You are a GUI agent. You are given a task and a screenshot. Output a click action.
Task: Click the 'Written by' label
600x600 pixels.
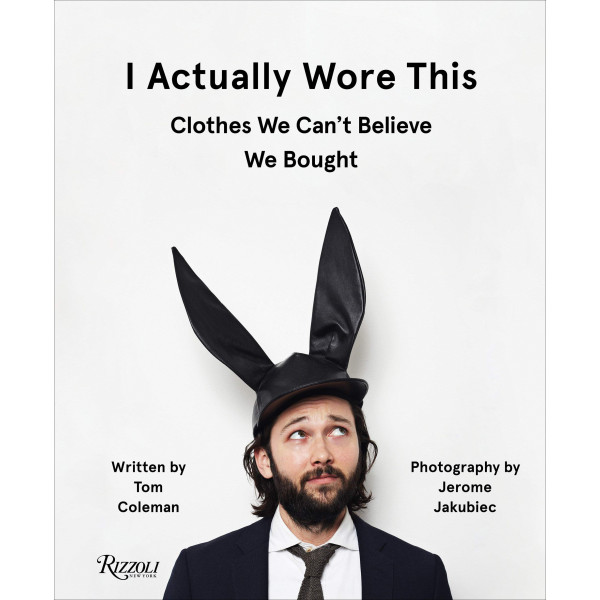[x=148, y=468]
